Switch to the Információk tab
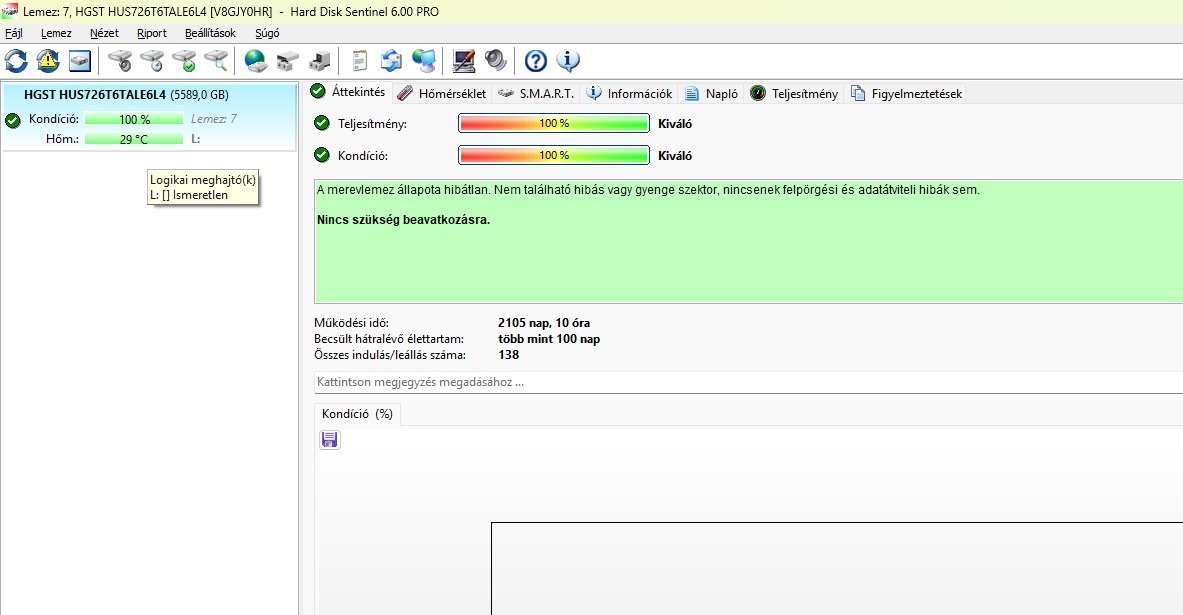 tap(629, 94)
